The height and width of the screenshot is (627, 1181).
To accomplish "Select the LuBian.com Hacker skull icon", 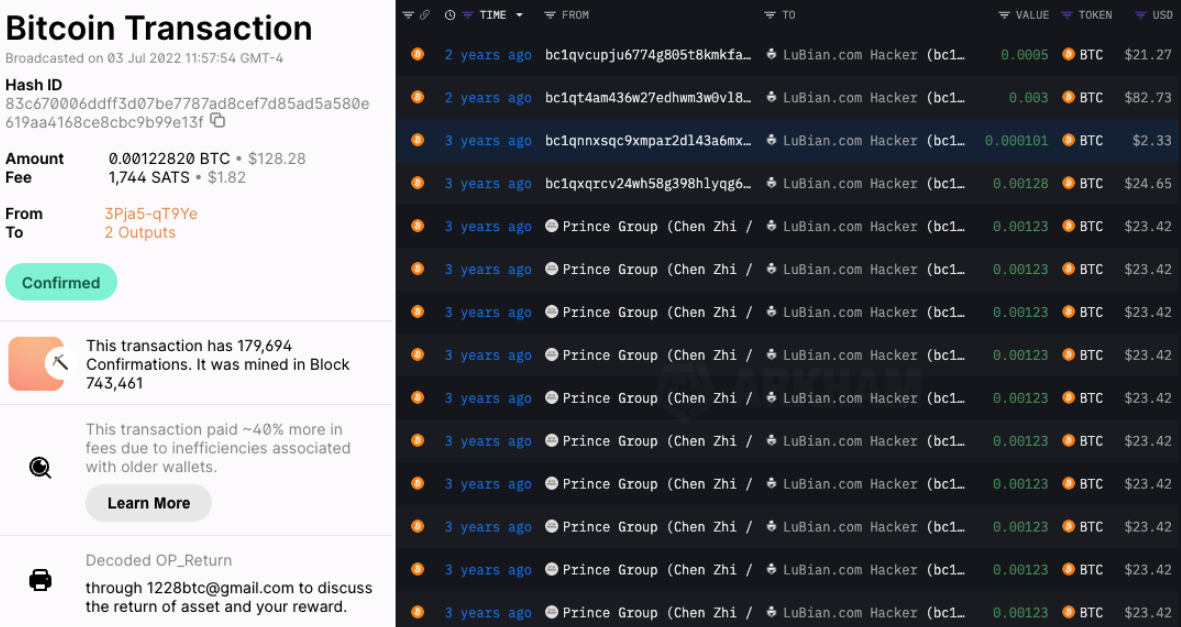I will point(768,54).
